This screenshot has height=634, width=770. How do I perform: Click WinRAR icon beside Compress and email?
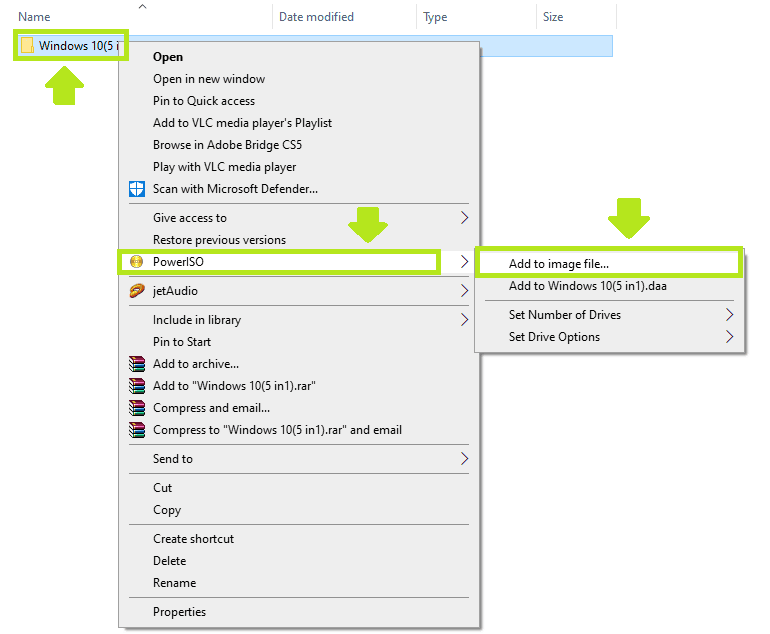point(137,408)
